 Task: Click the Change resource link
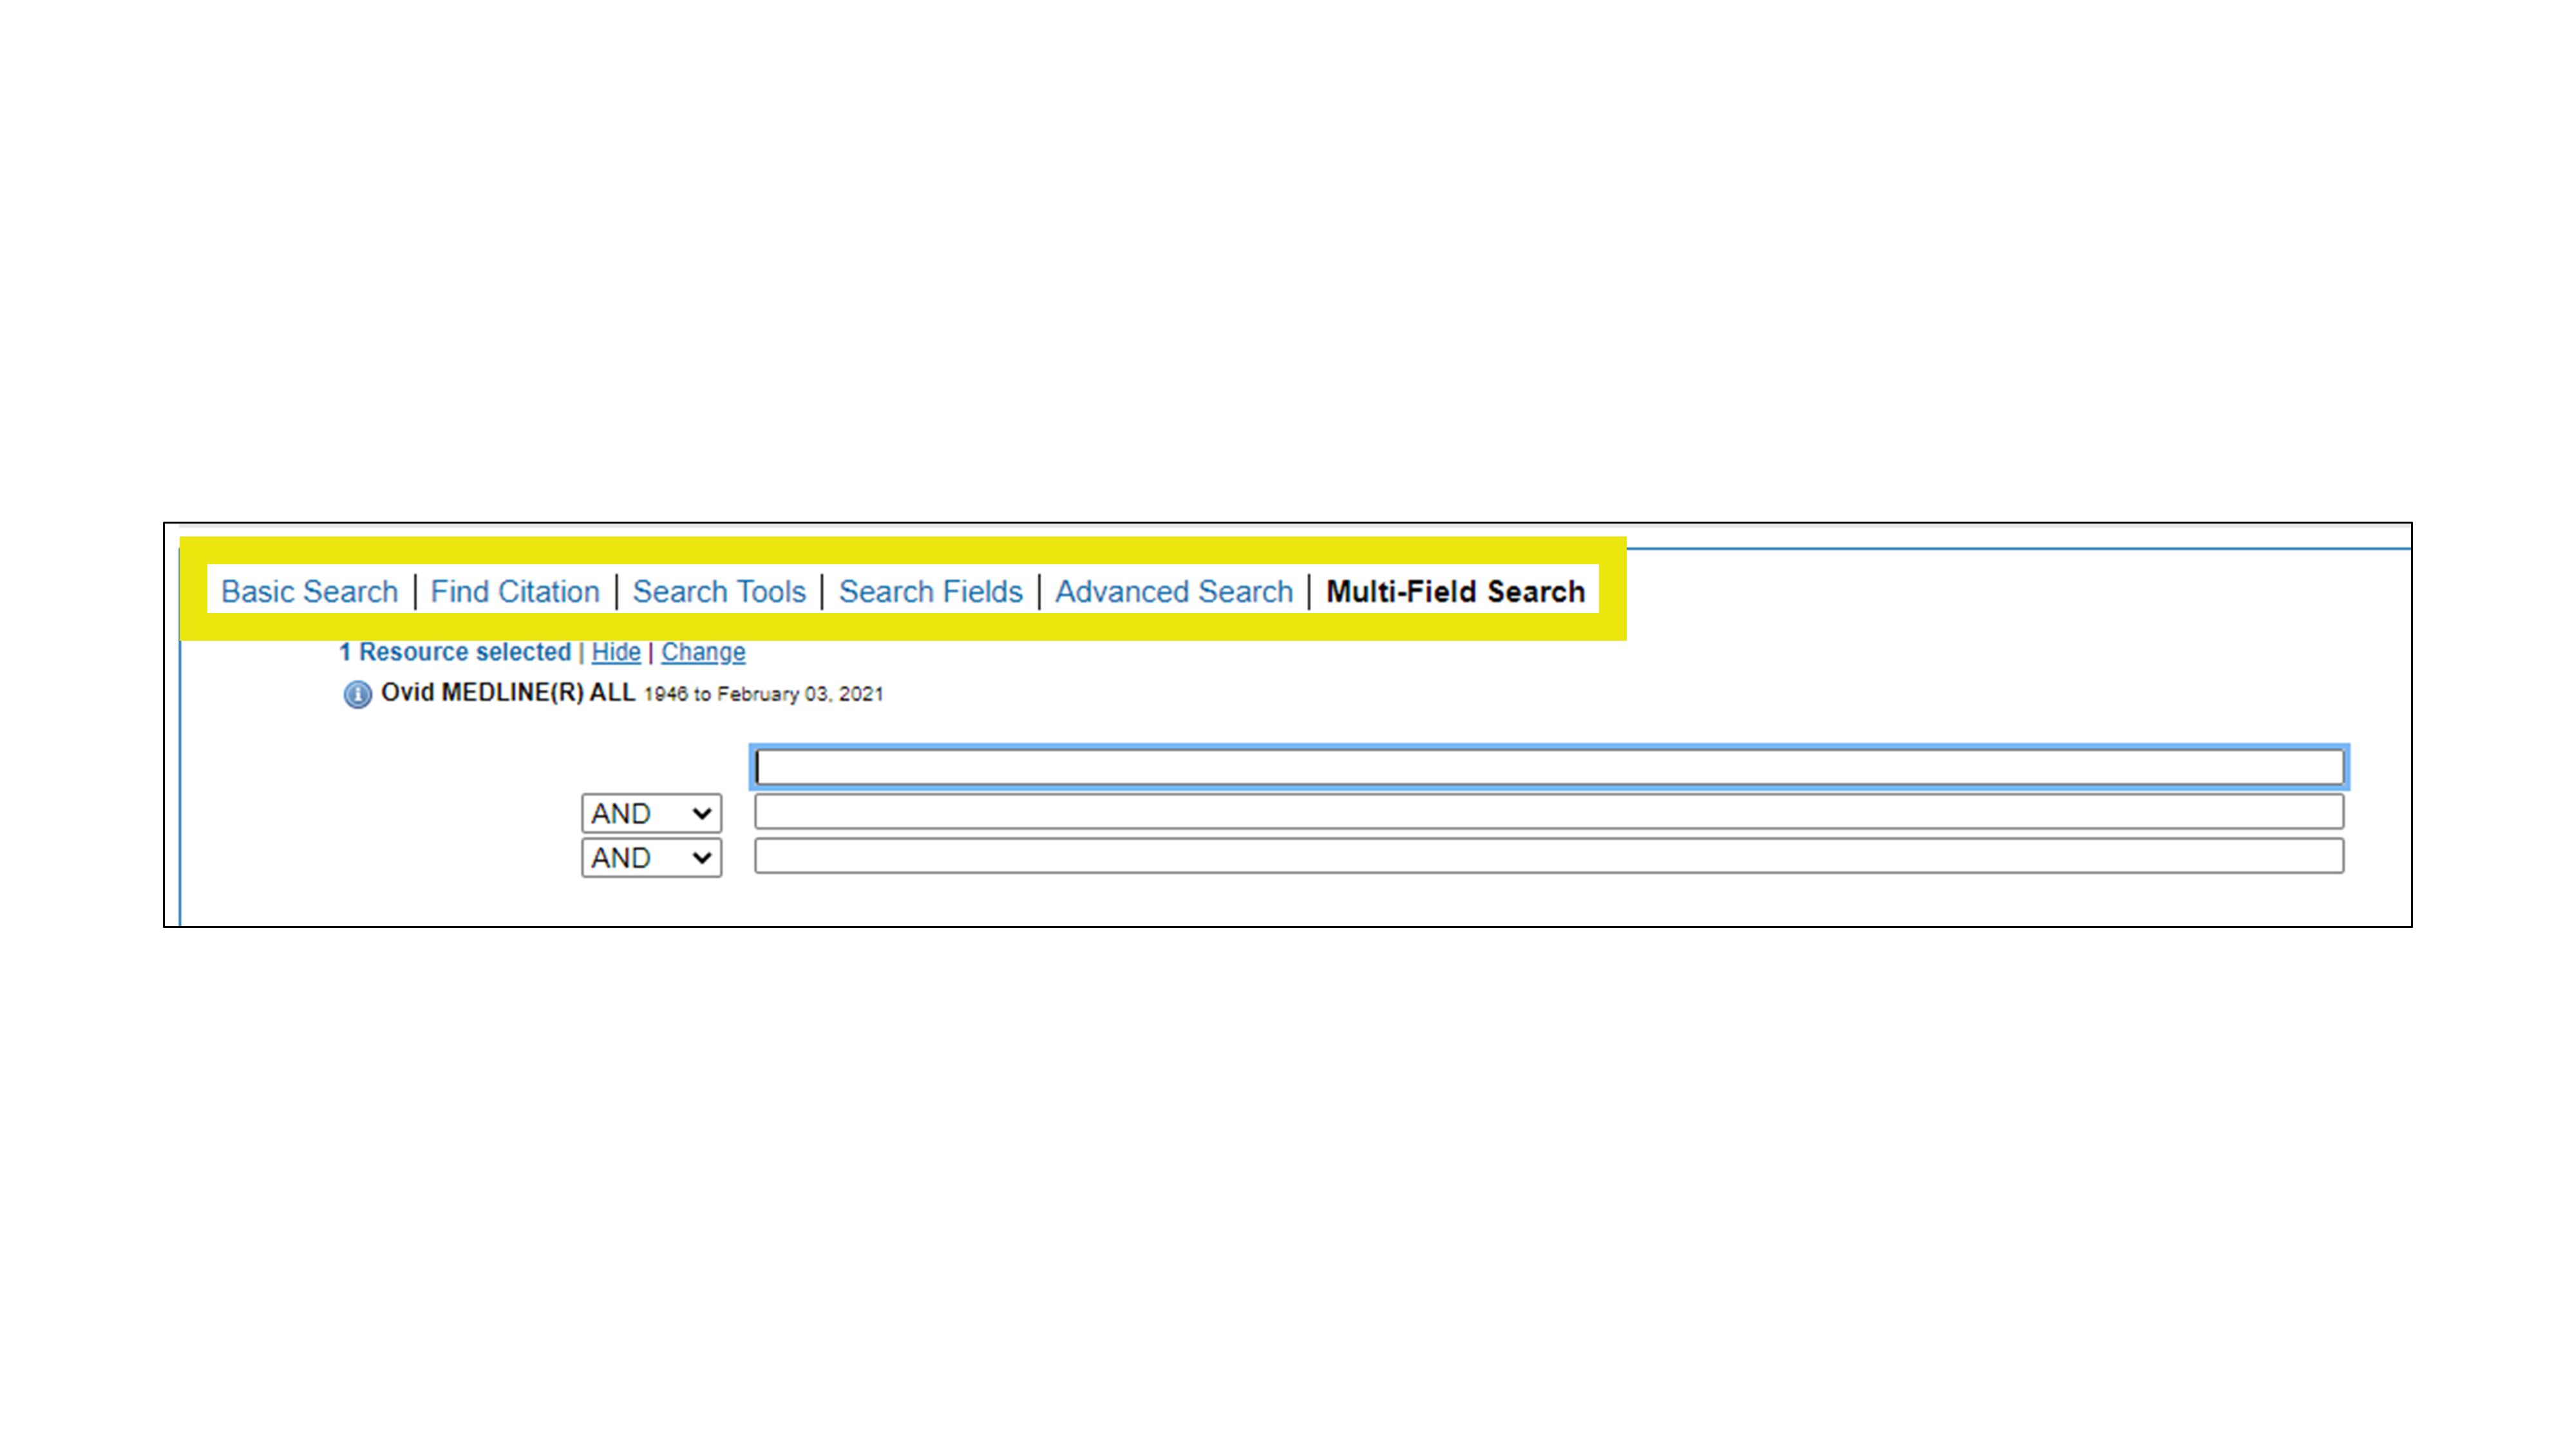(703, 652)
